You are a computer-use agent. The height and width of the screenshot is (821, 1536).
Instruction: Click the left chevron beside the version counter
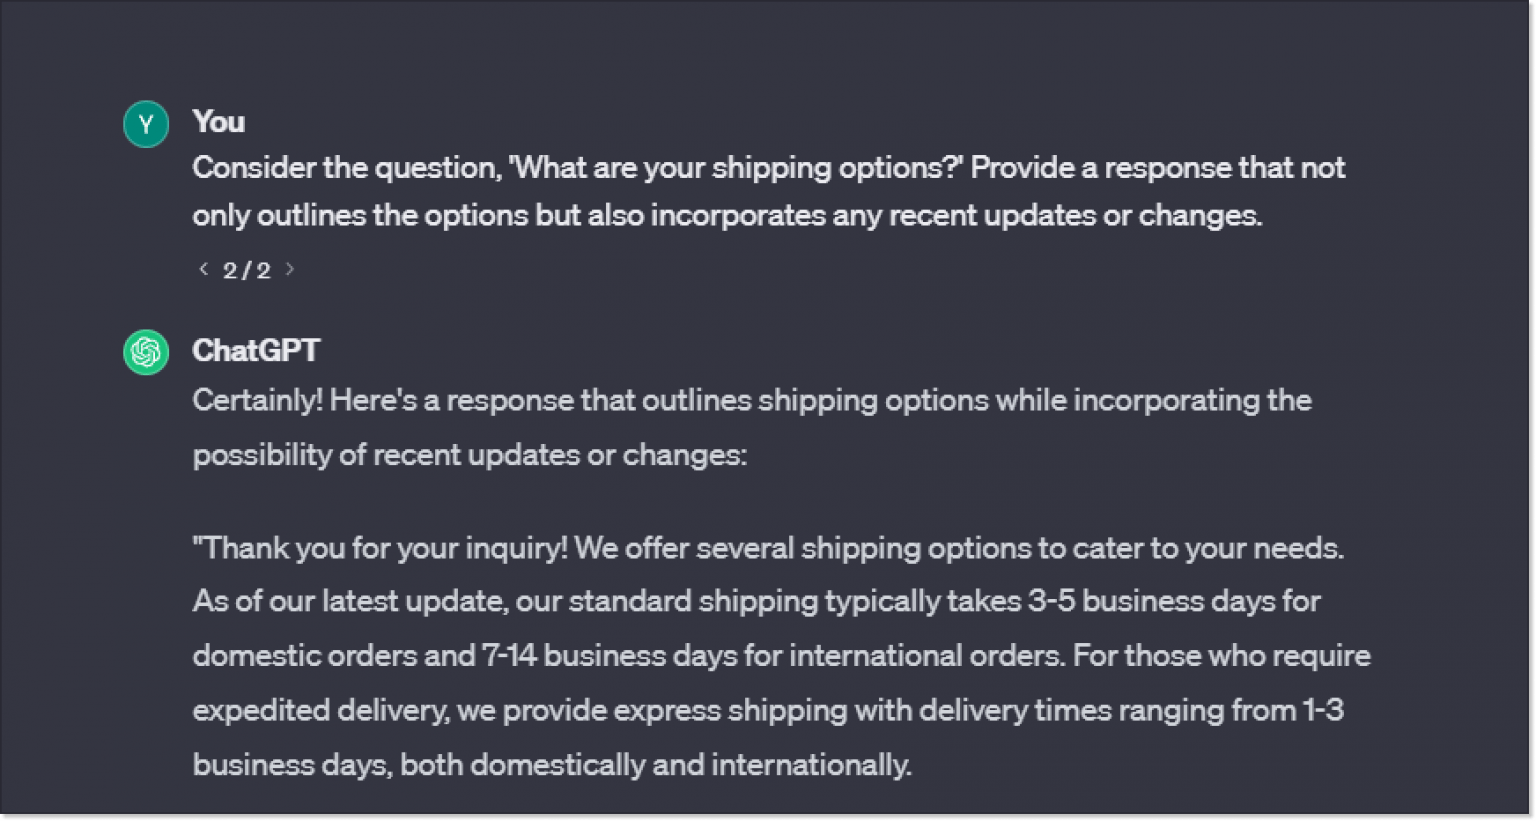click(x=203, y=269)
